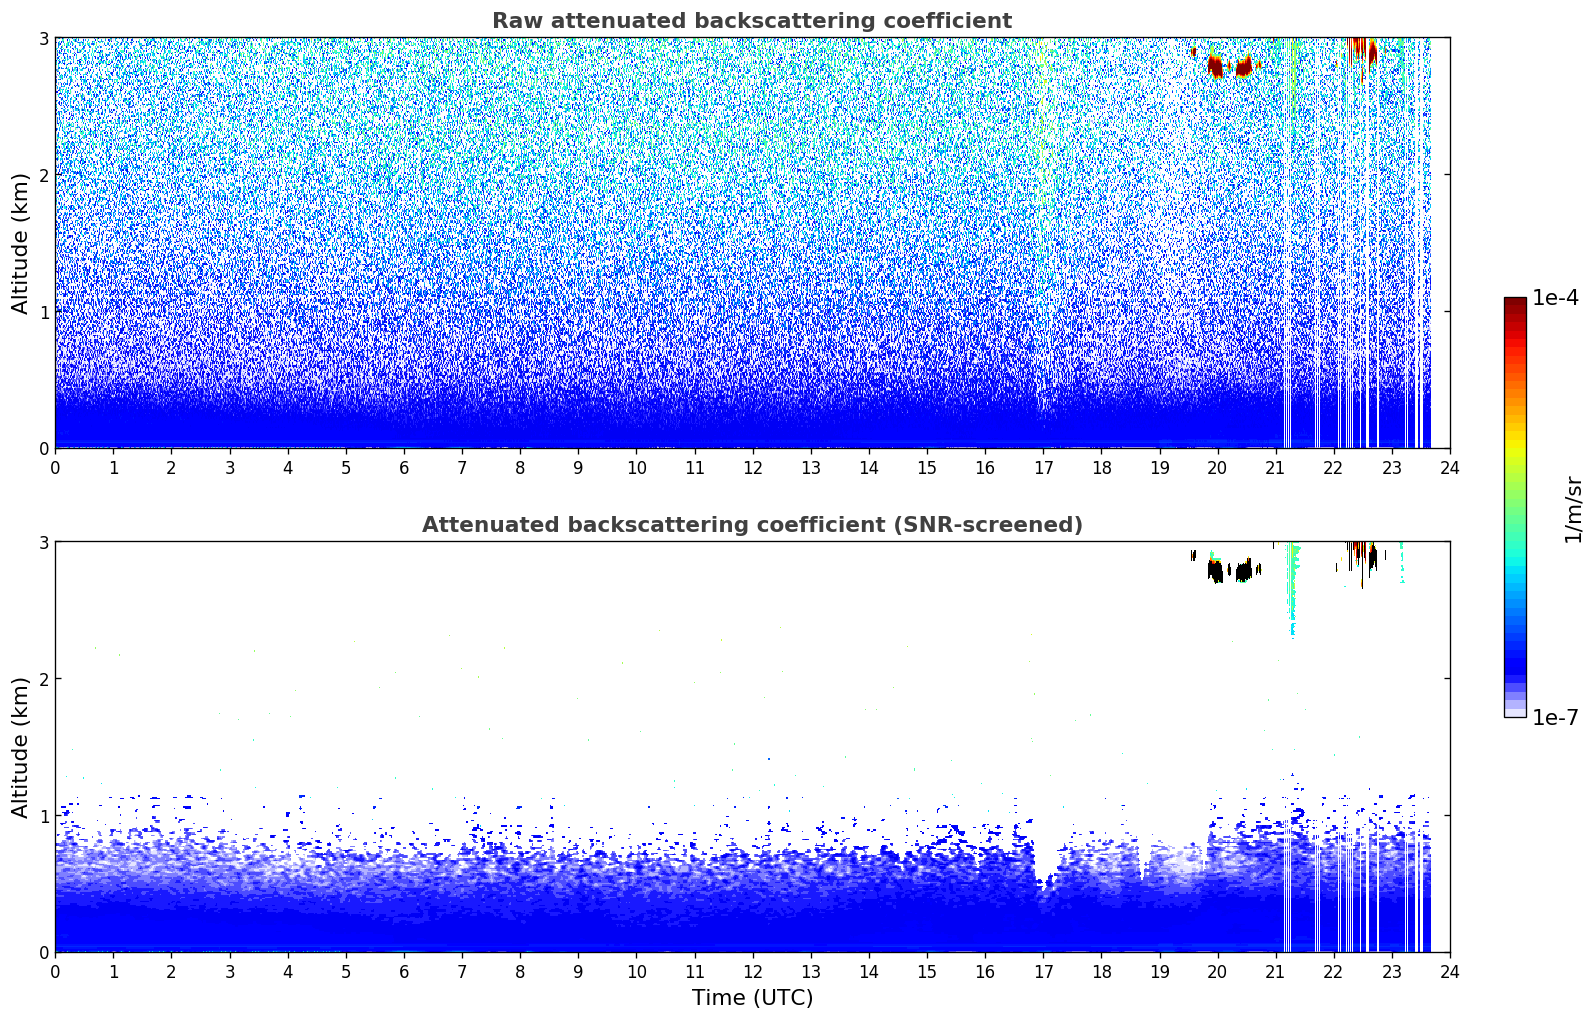Click the "3" altitude tick of the raw plot
This screenshot has width=1595, height=1020.
click(x=43, y=38)
